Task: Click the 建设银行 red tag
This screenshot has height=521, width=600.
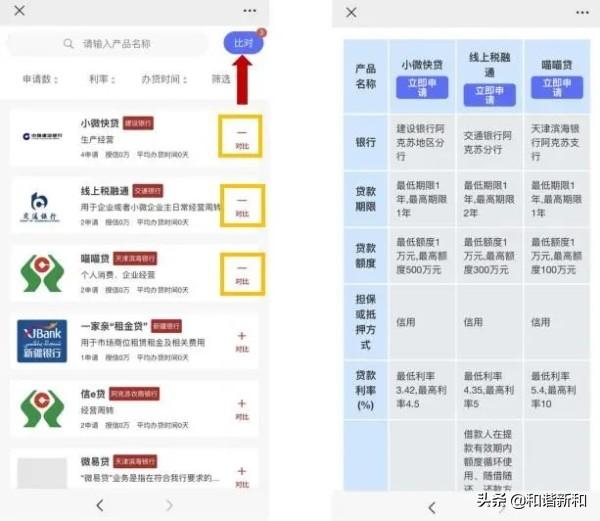Action: click(x=138, y=123)
